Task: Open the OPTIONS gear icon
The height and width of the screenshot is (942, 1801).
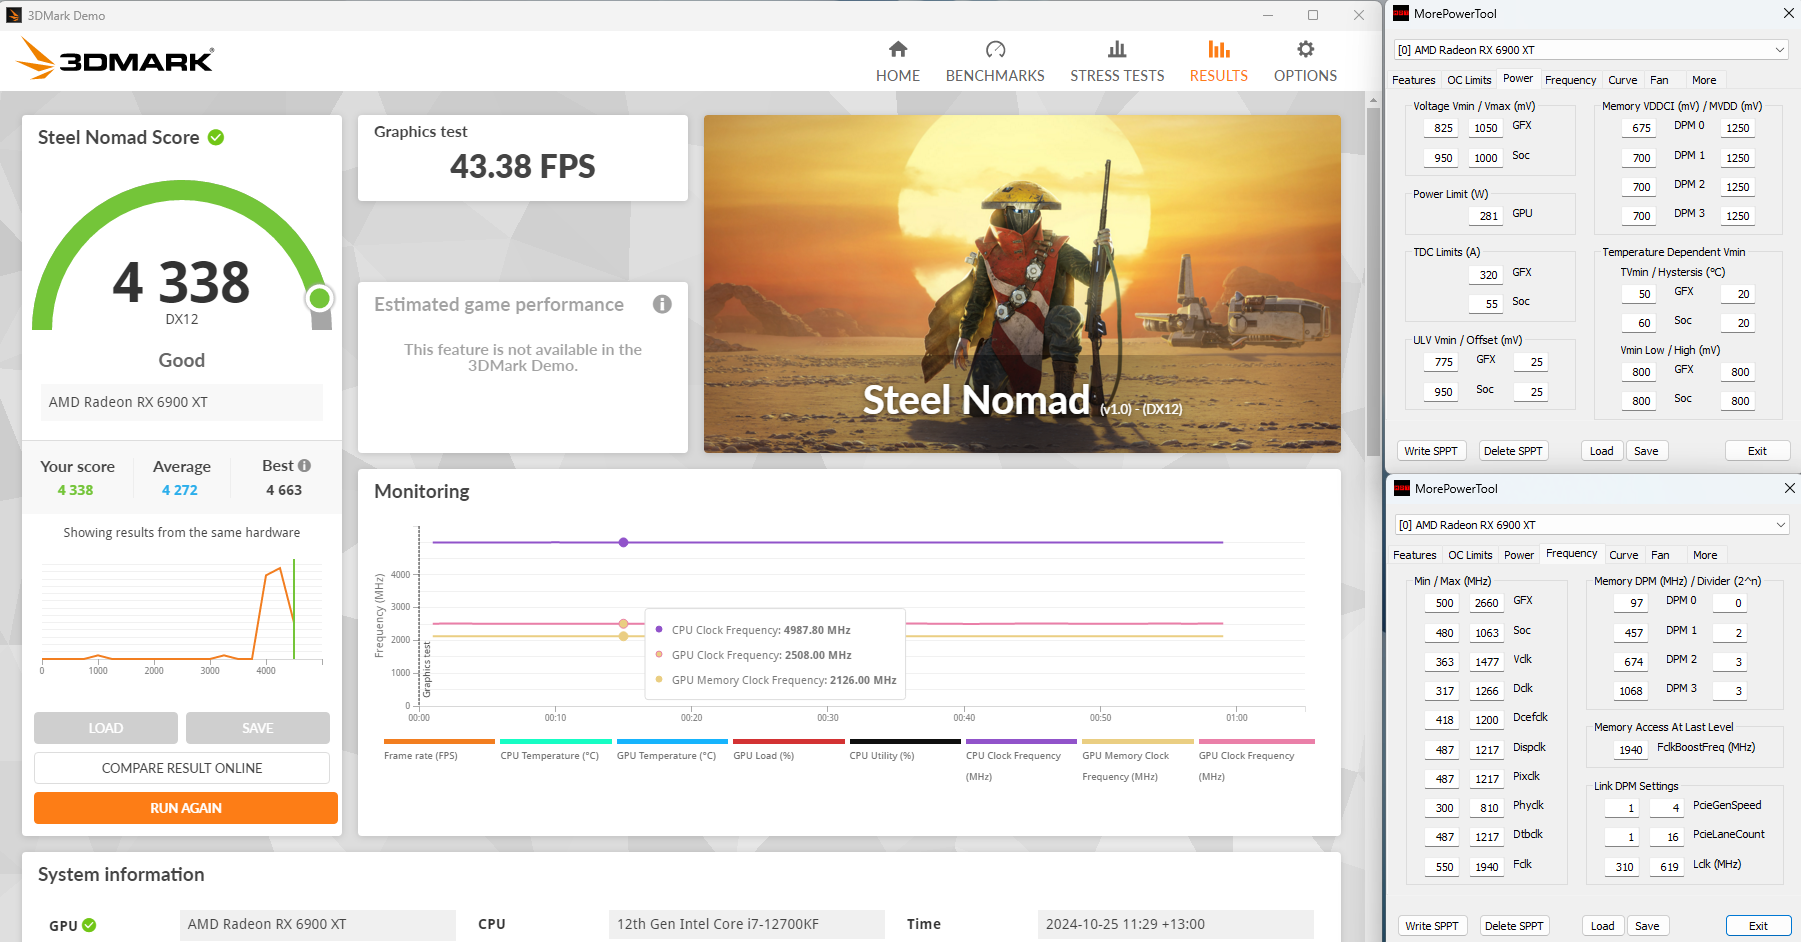Action: click(x=1305, y=49)
